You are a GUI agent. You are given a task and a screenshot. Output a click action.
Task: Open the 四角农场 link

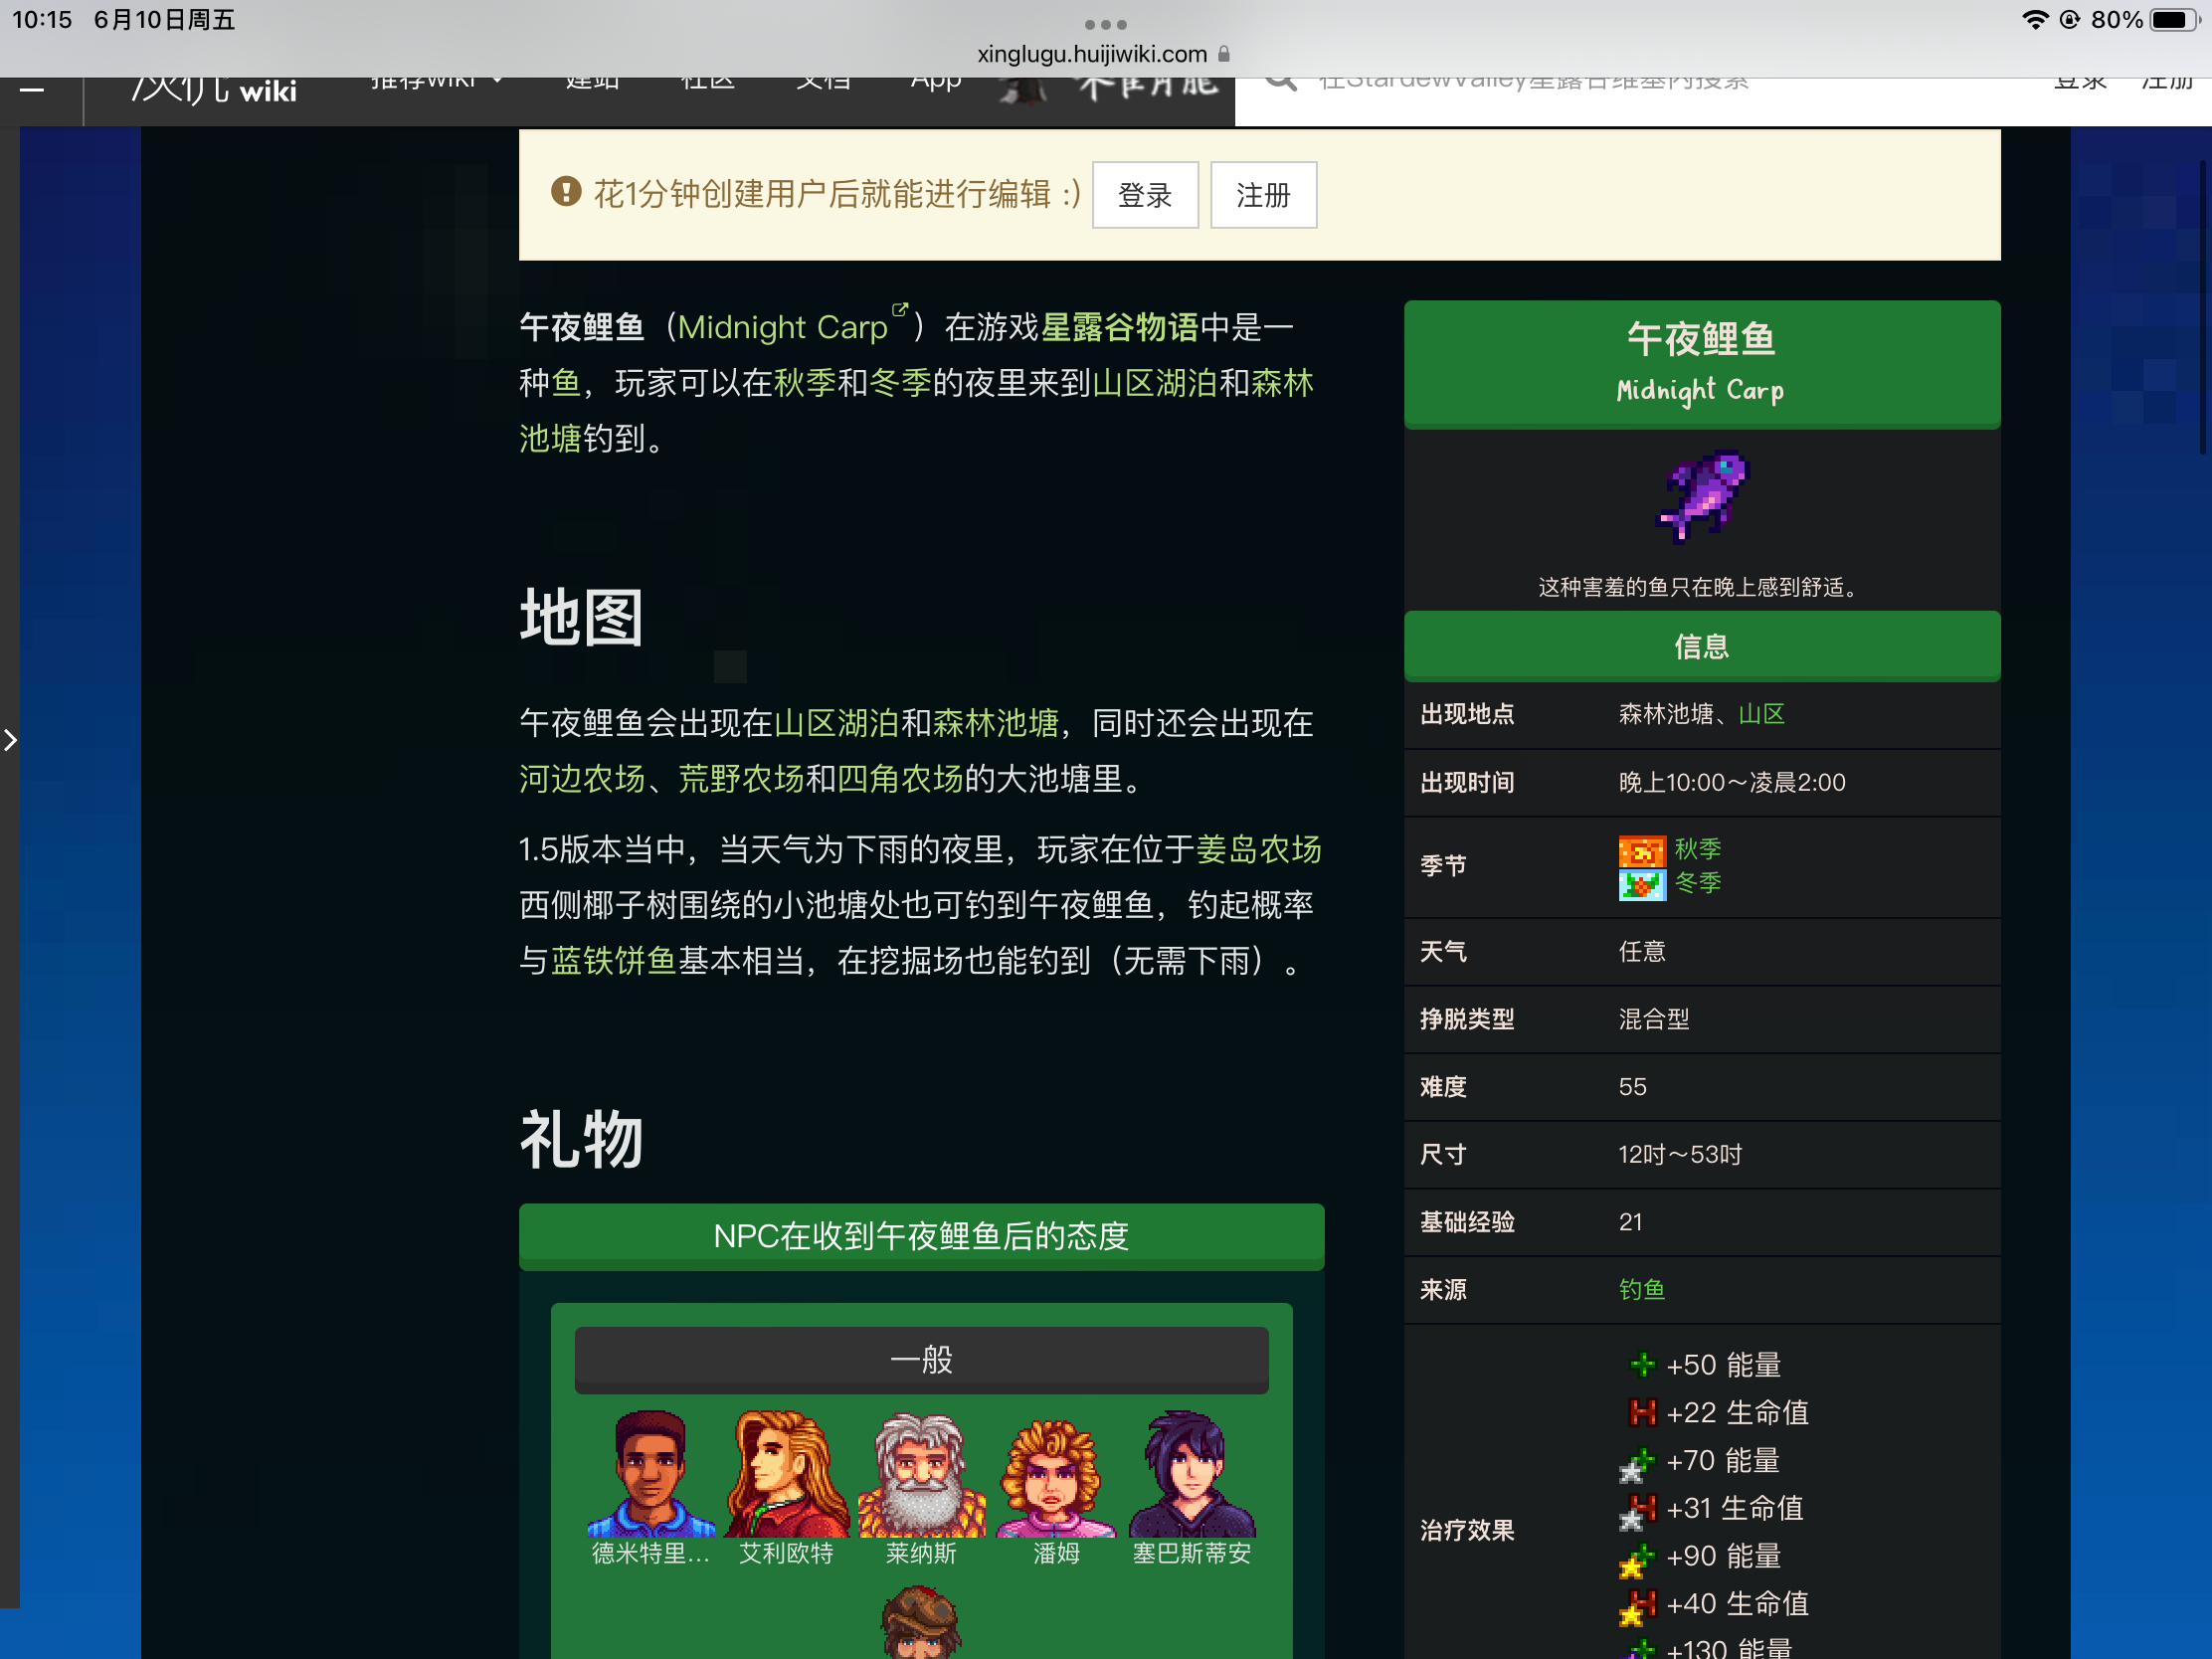900,779
